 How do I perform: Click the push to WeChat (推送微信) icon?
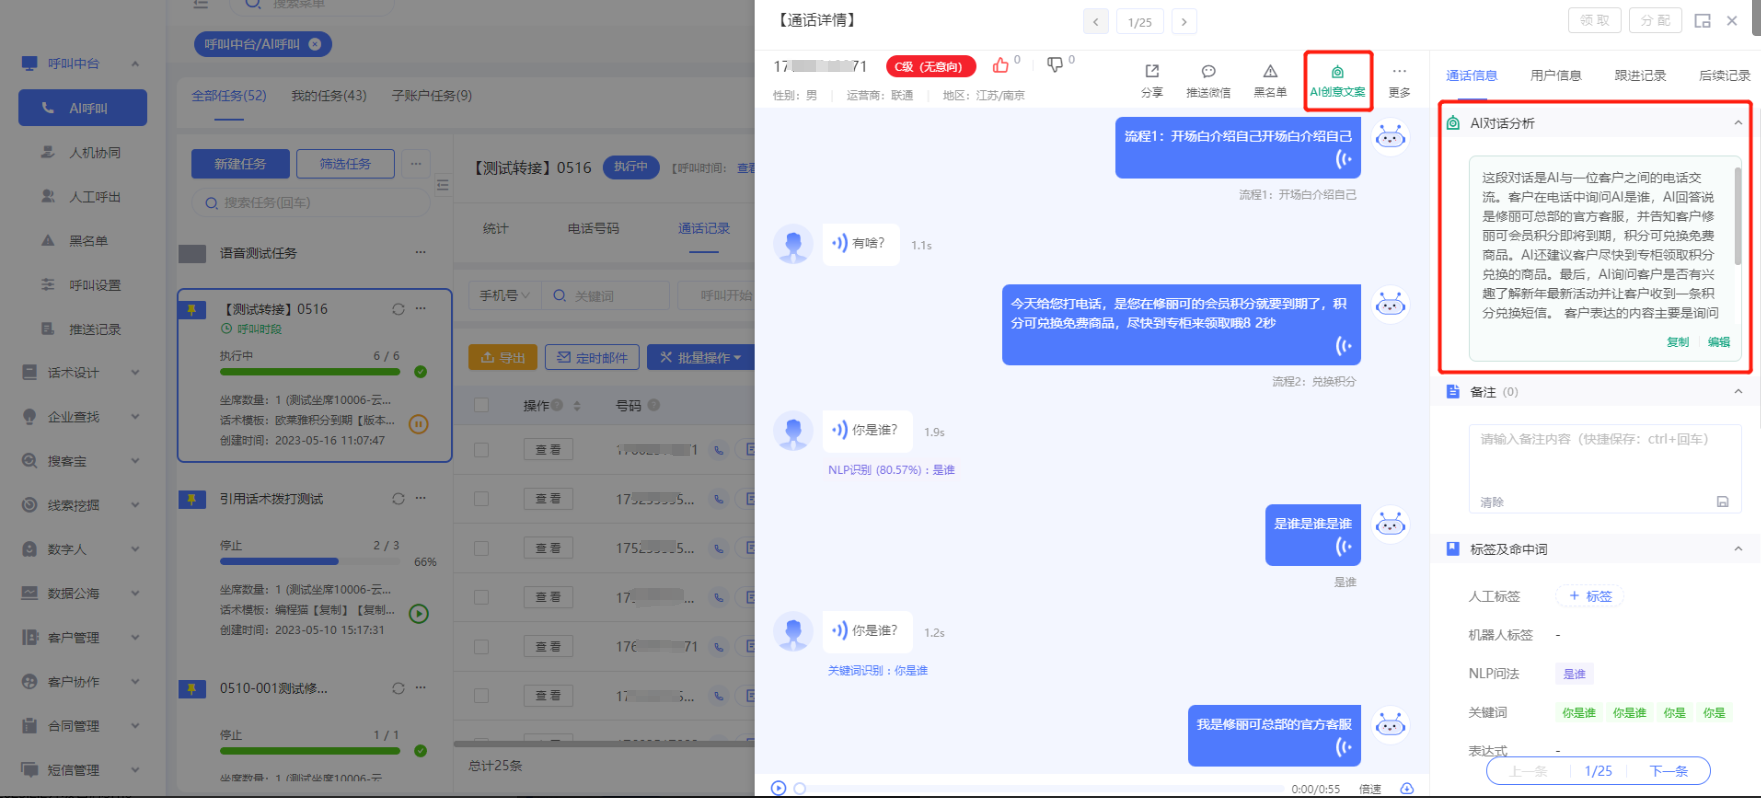(x=1208, y=72)
